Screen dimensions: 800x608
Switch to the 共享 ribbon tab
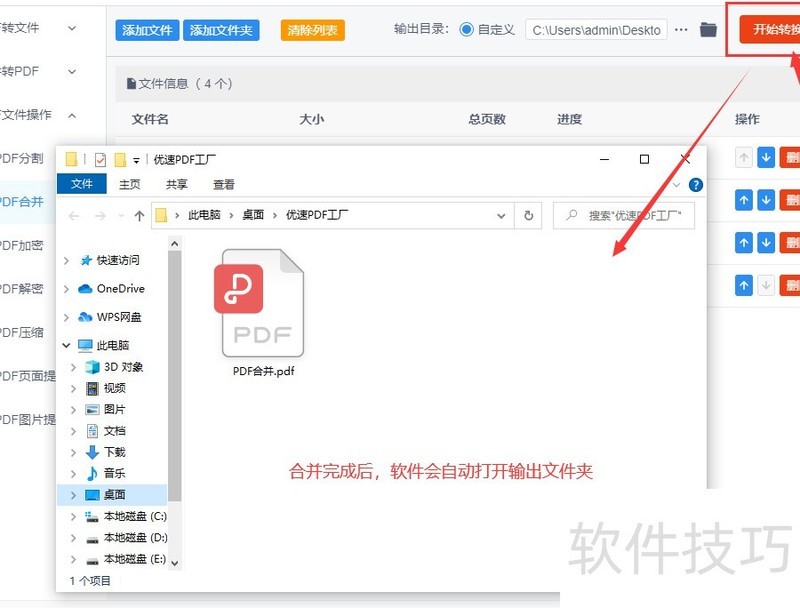[x=177, y=184]
